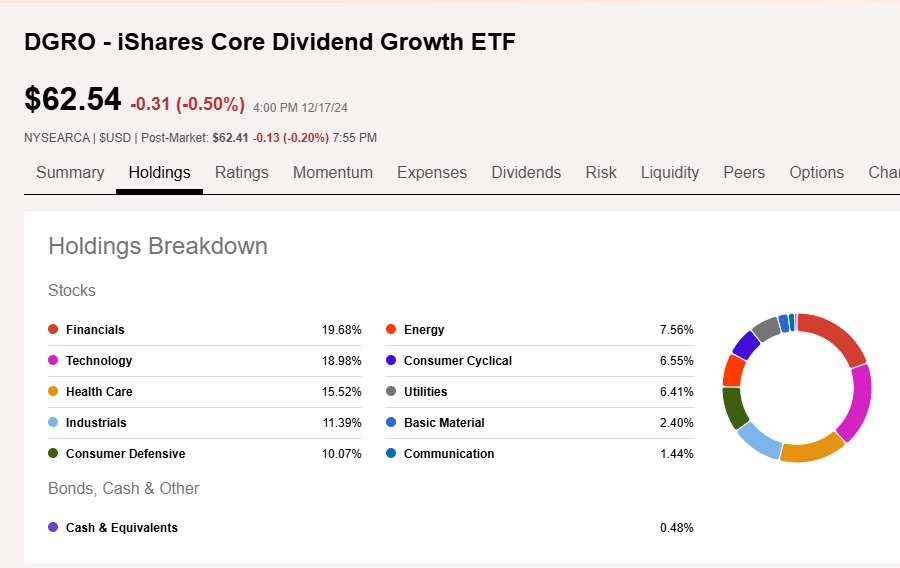Open the Momentum tab

(333, 172)
